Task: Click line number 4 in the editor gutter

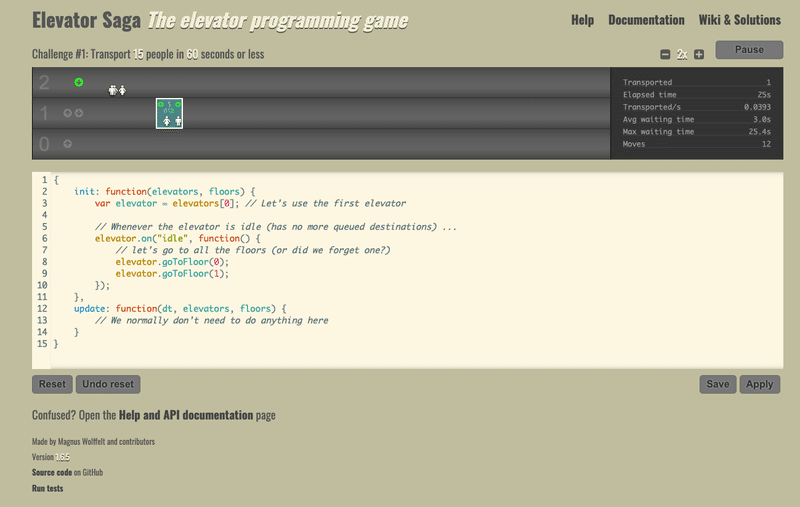Action: (44, 215)
